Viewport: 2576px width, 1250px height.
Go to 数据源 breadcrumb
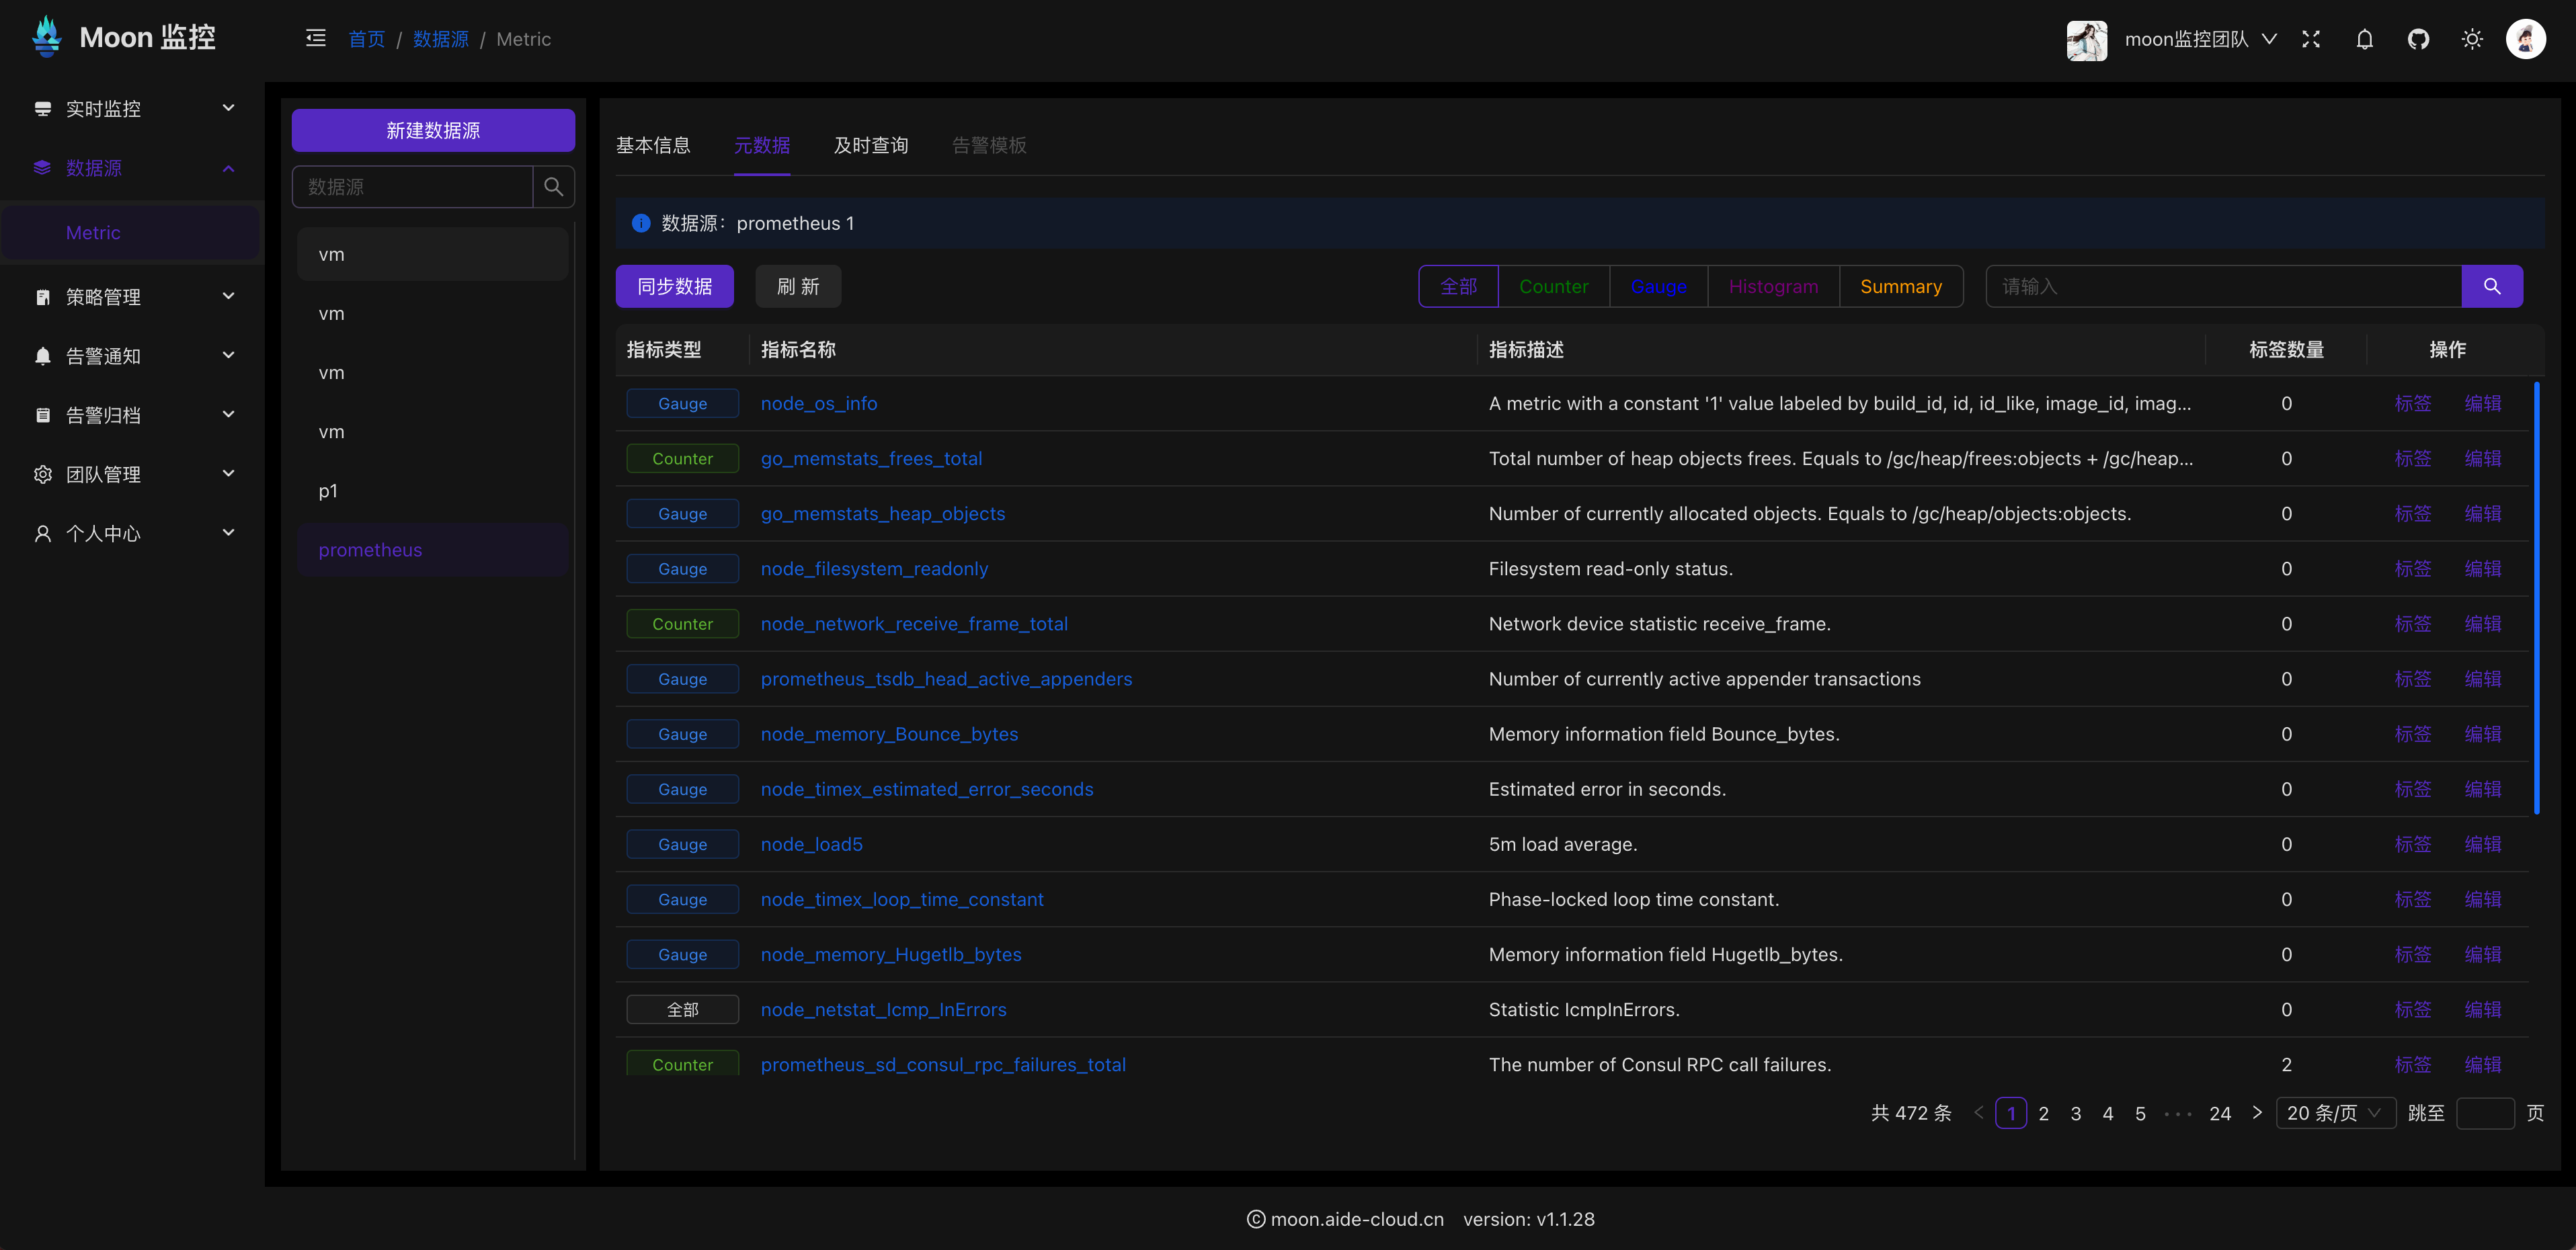(441, 39)
